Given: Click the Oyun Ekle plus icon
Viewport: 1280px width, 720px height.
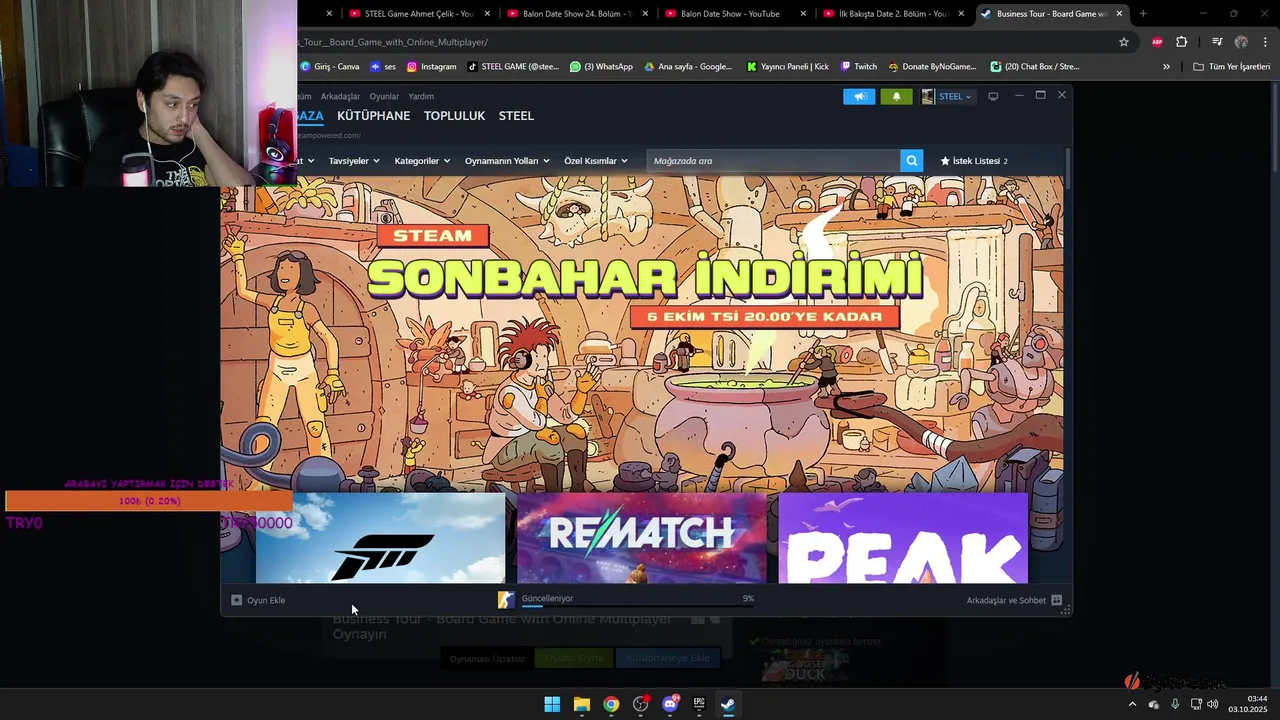Looking at the screenshot, I should (237, 600).
